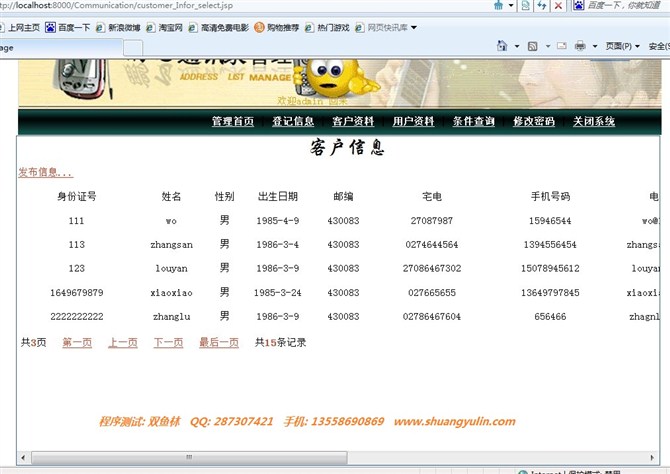Expand the print options dropdown arrow
This screenshot has width=670, height=474.
click(595, 46)
